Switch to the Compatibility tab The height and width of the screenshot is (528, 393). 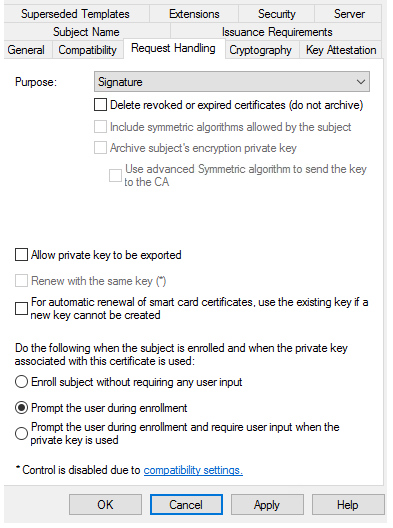click(x=88, y=50)
